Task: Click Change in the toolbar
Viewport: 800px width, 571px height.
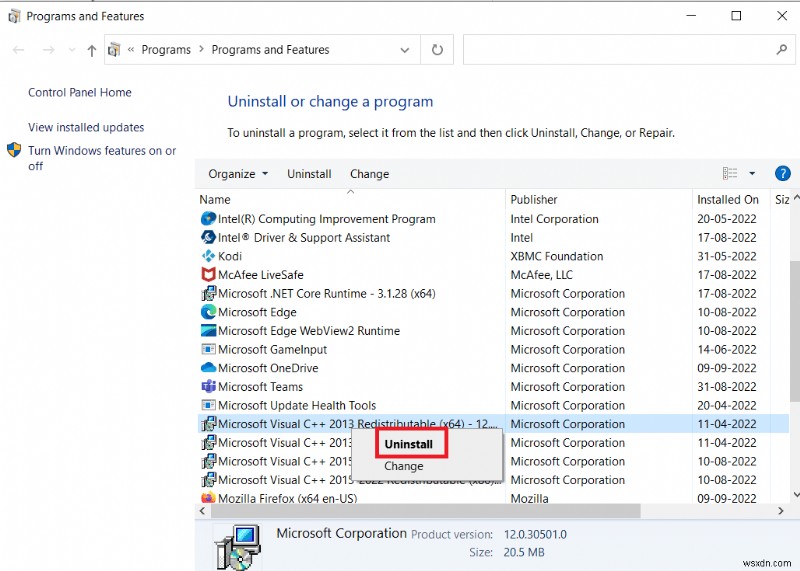Action: click(x=369, y=174)
